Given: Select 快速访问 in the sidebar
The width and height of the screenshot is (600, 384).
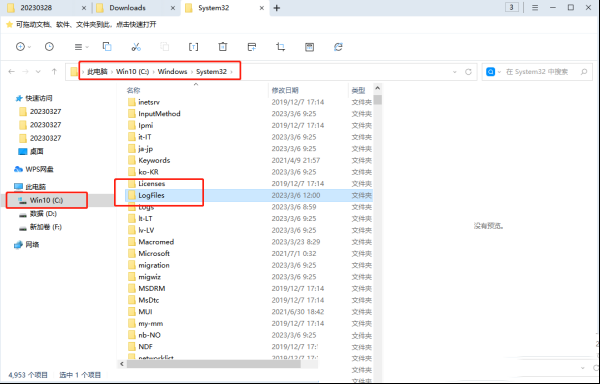Looking at the screenshot, I should (39, 98).
